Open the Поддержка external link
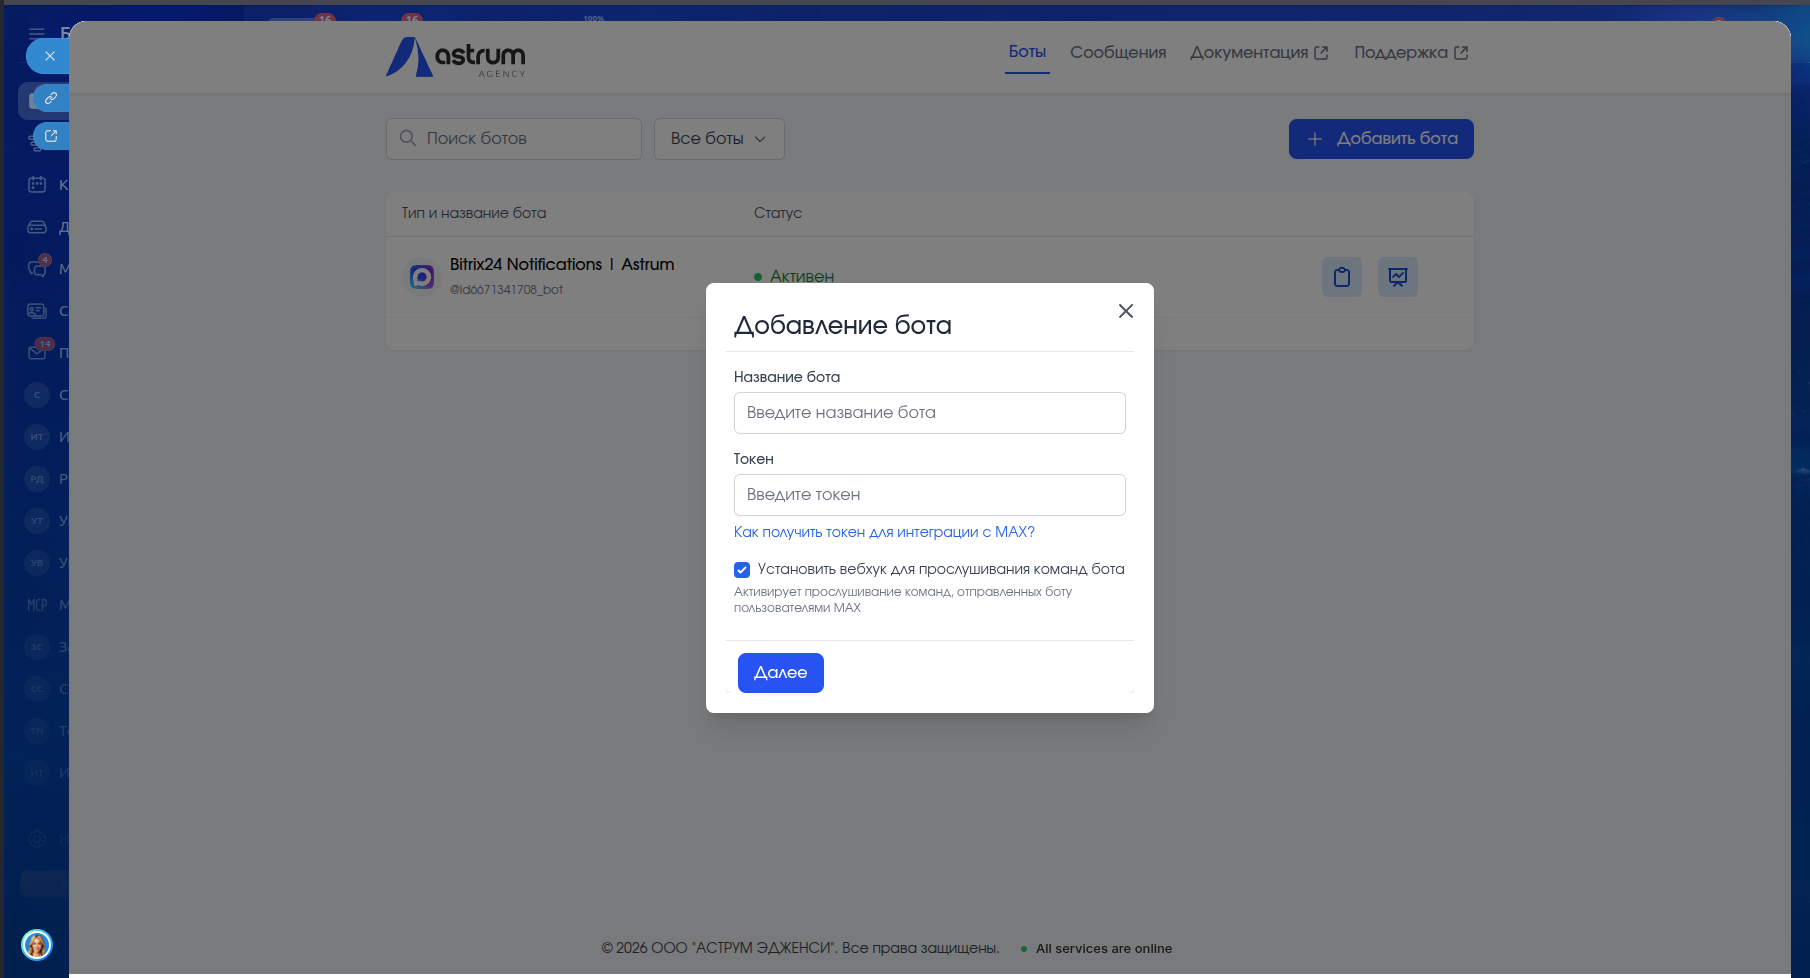Image resolution: width=1810 pixels, height=978 pixels. coord(1411,52)
